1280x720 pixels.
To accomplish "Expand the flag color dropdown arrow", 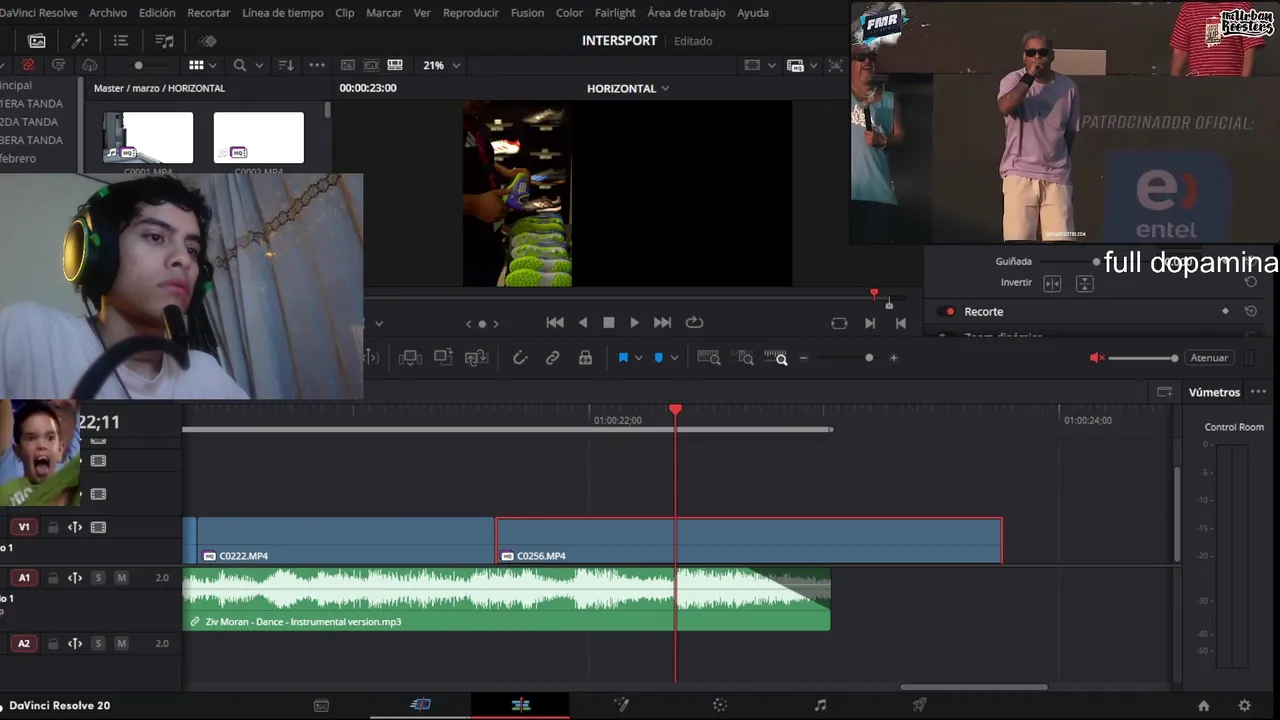I will click(x=639, y=358).
